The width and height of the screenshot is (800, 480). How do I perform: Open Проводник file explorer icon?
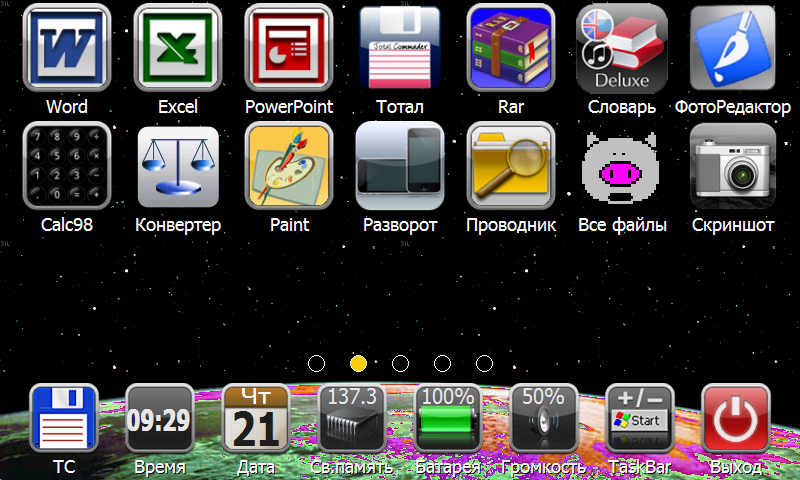(x=511, y=165)
